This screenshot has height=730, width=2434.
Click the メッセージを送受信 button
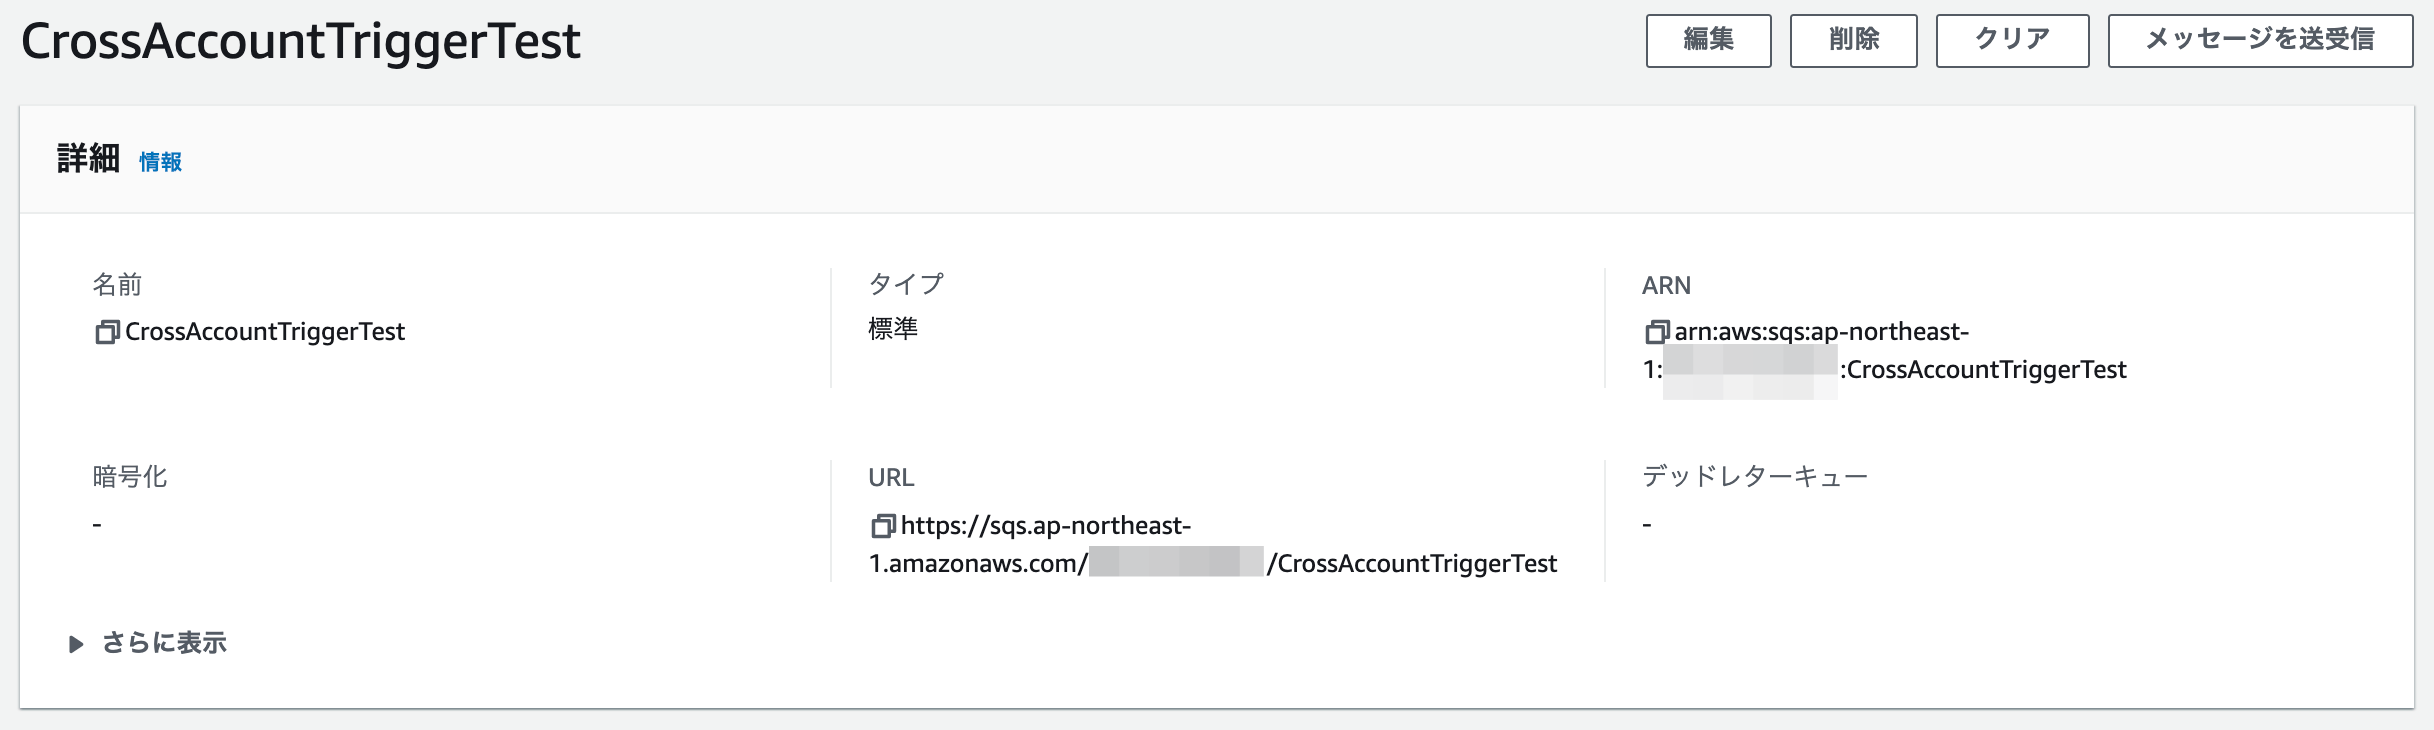tap(2258, 41)
